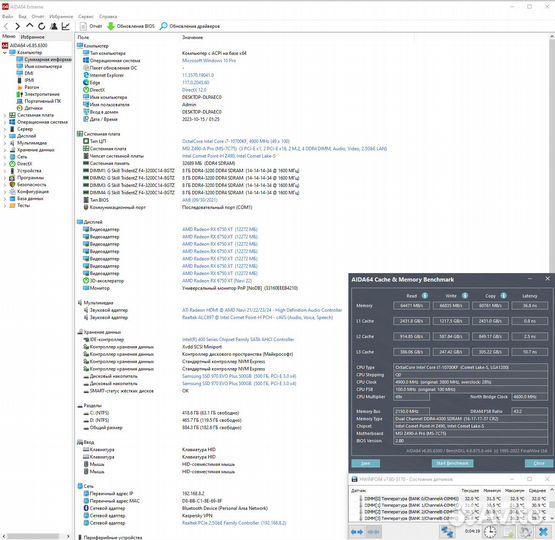The height and width of the screenshot is (540, 555).
Task: Click the Back navigation arrow in toolbar
Action: coord(6,26)
